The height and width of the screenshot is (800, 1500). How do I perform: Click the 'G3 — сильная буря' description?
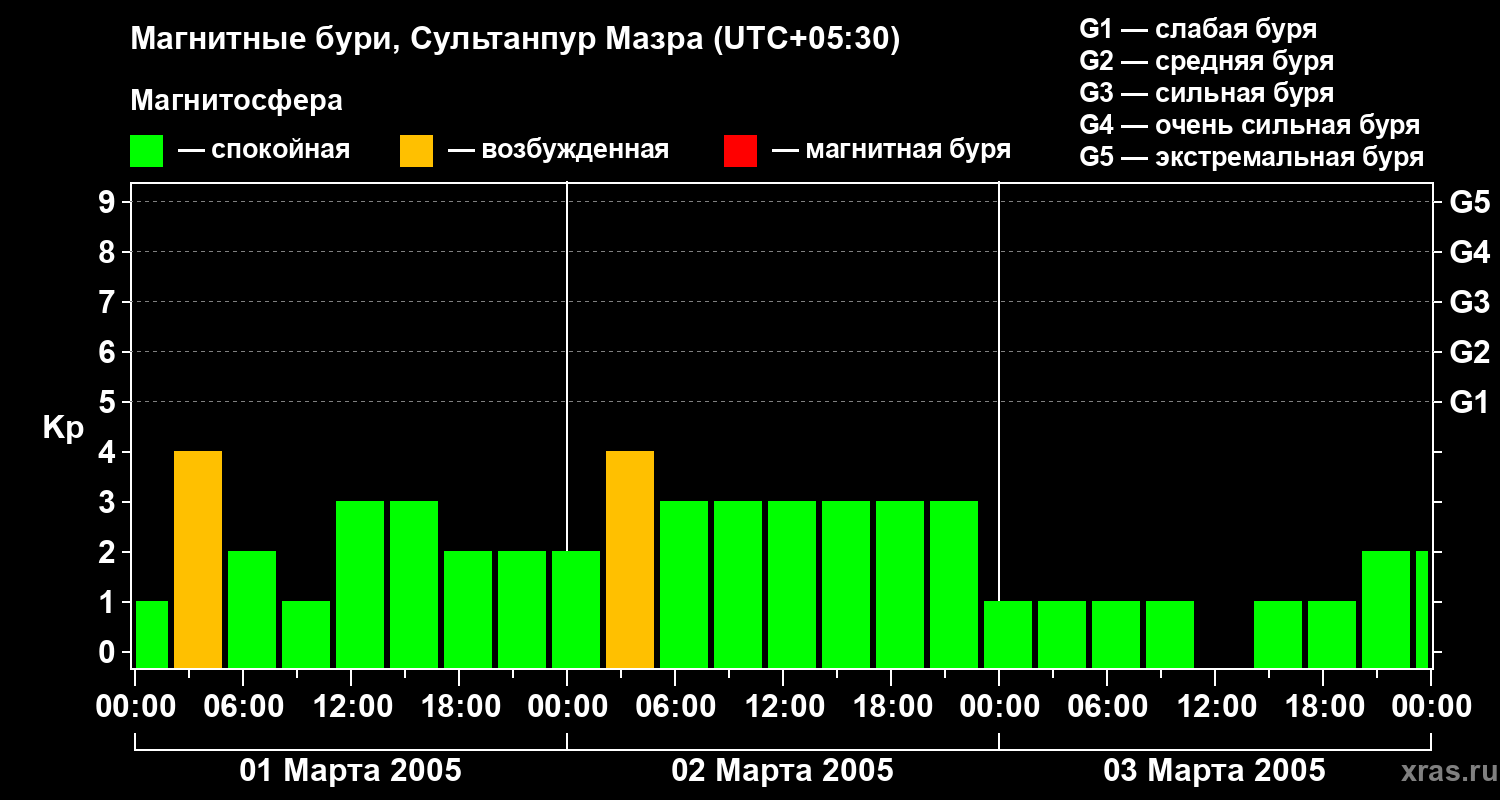[1207, 93]
